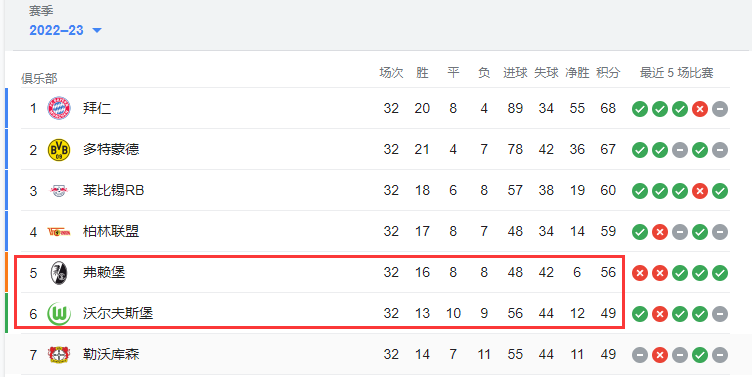This screenshot has width=752, height=377.
Task: Click Leverkusen's green win match icon
Action: [x=700, y=355]
